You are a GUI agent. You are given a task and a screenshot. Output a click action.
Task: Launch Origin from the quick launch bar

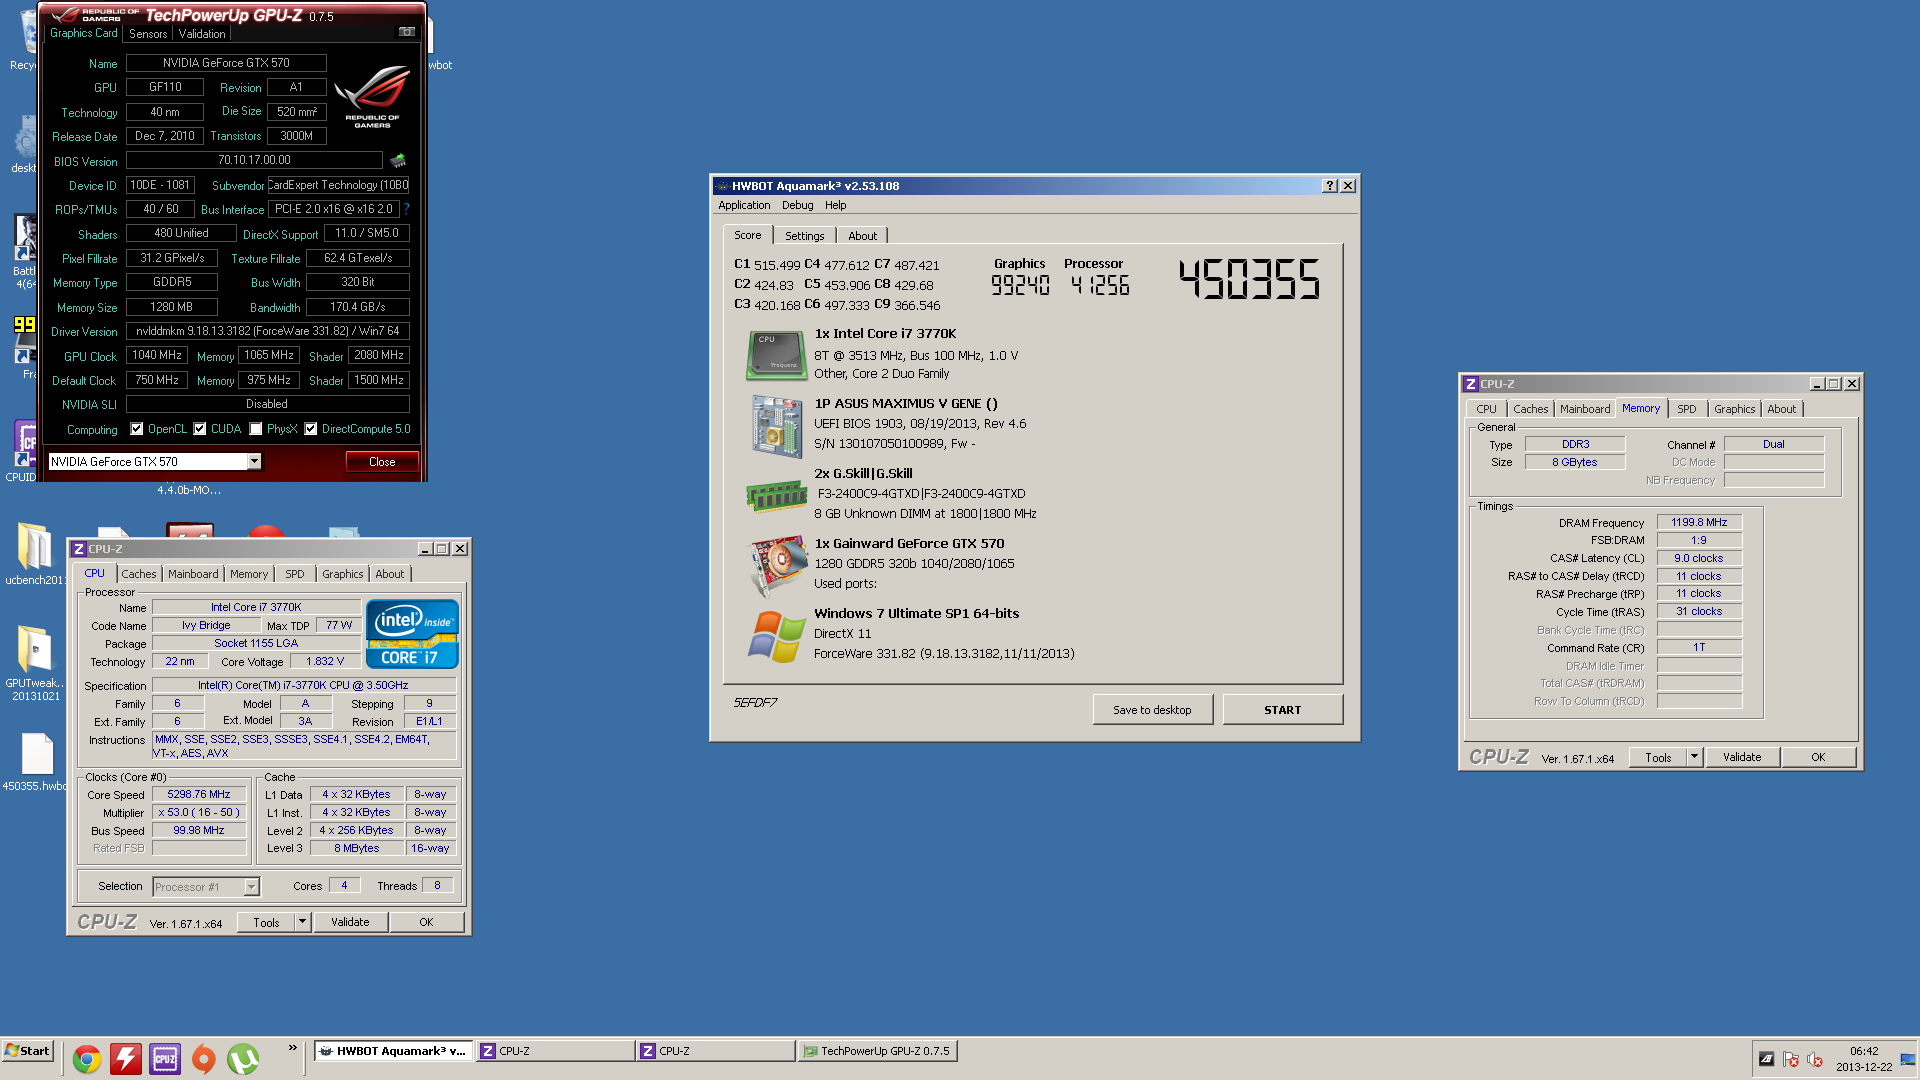click(204, 1058)
